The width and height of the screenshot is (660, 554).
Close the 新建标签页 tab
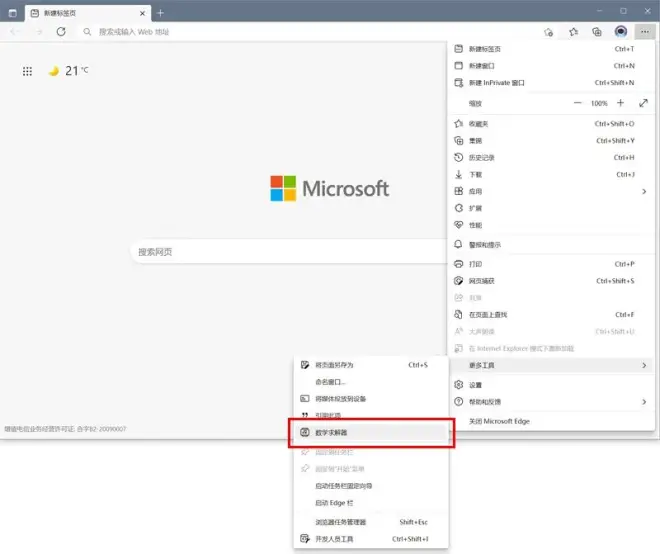[x=142, y=13]
